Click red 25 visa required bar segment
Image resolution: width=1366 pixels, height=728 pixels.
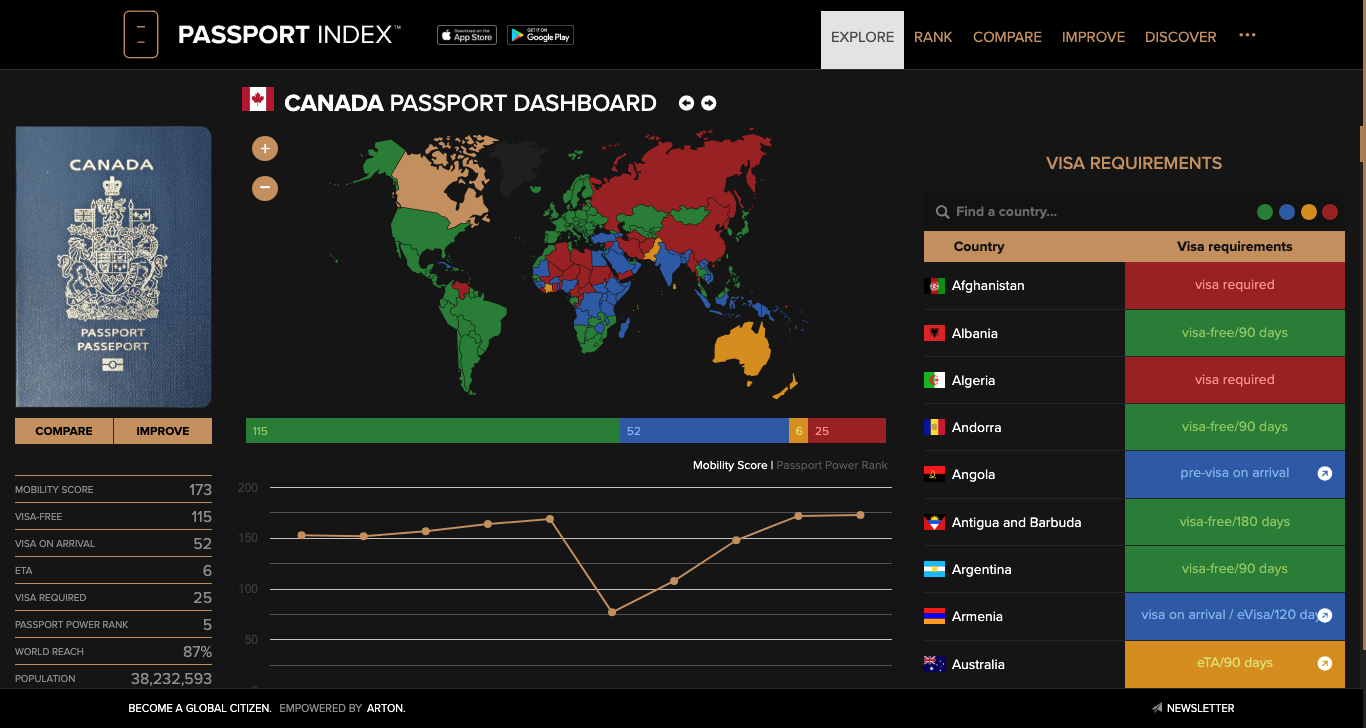[847, 431]
